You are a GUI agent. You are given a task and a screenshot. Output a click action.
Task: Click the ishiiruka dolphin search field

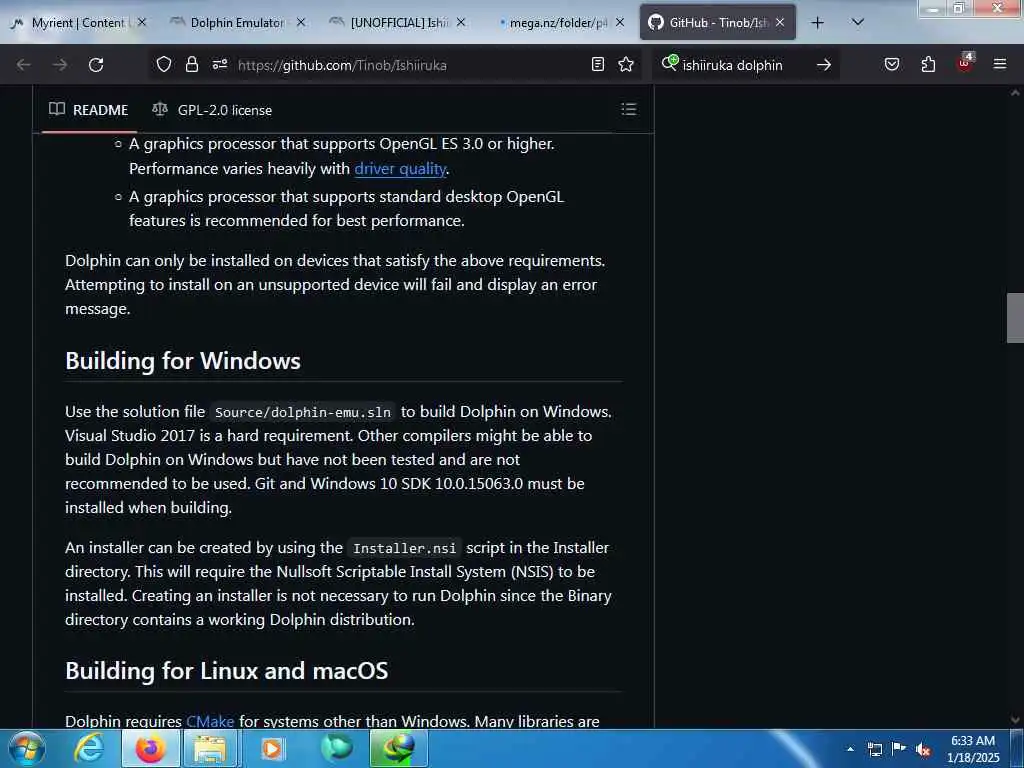733,65
